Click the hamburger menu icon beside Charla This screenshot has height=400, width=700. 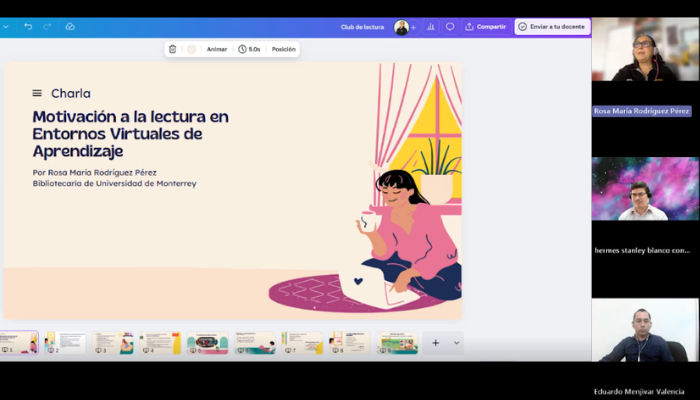tap(37, 93)
